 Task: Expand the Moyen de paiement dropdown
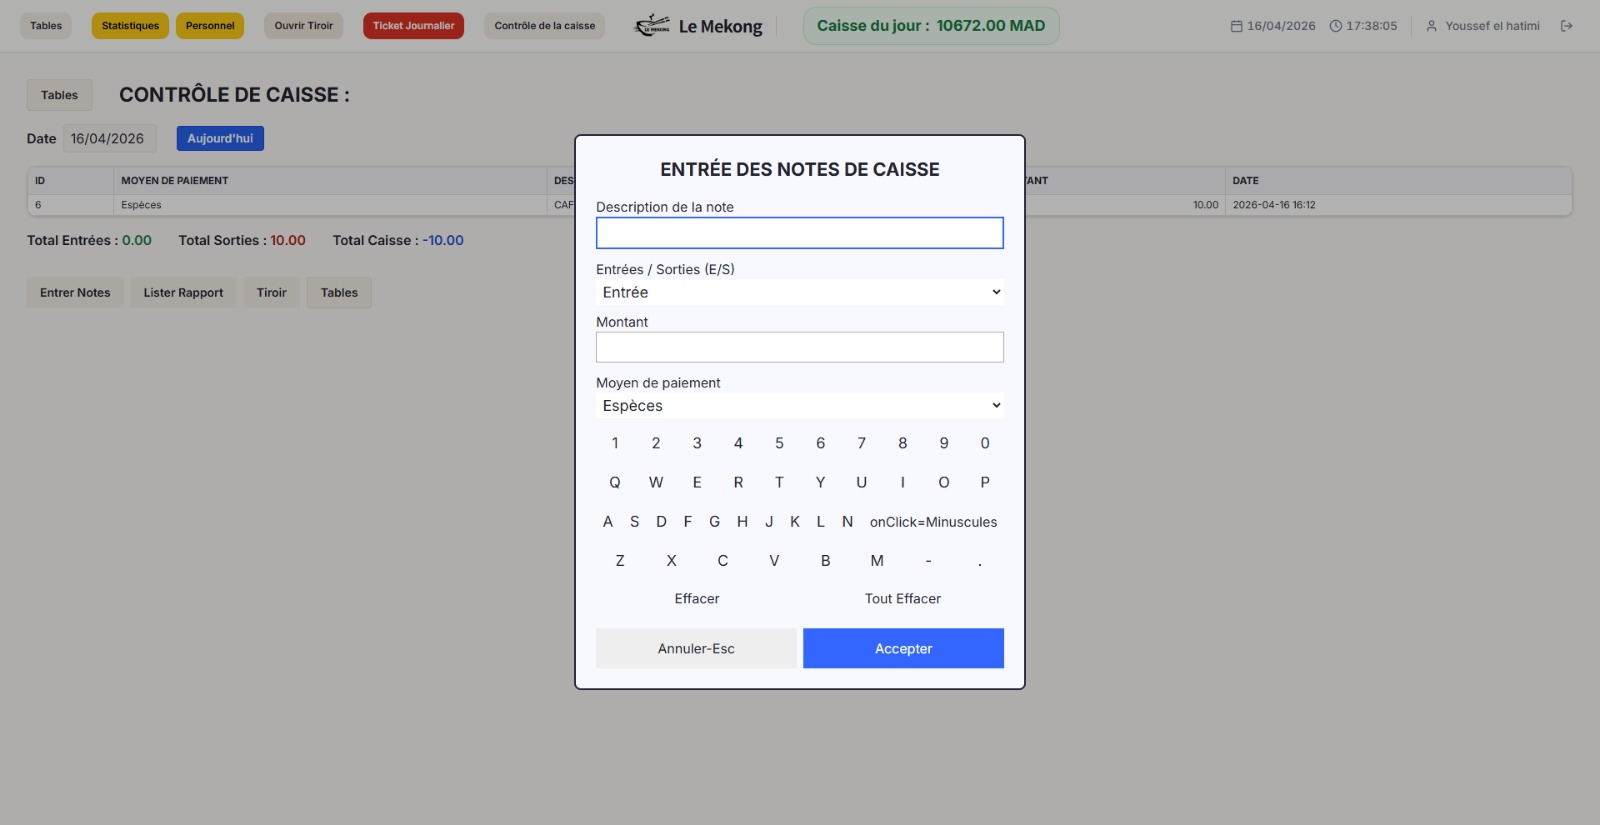(x=800, y=405)
